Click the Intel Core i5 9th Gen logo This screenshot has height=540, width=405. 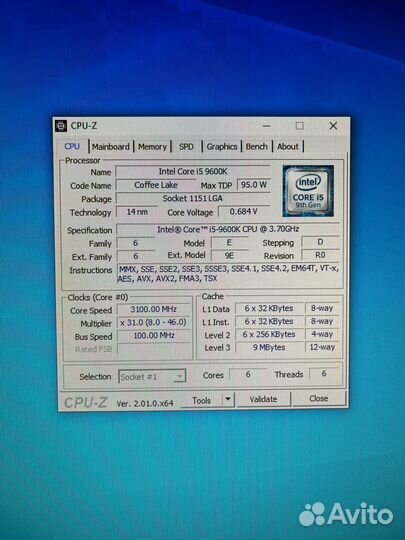tap(308, 191)
